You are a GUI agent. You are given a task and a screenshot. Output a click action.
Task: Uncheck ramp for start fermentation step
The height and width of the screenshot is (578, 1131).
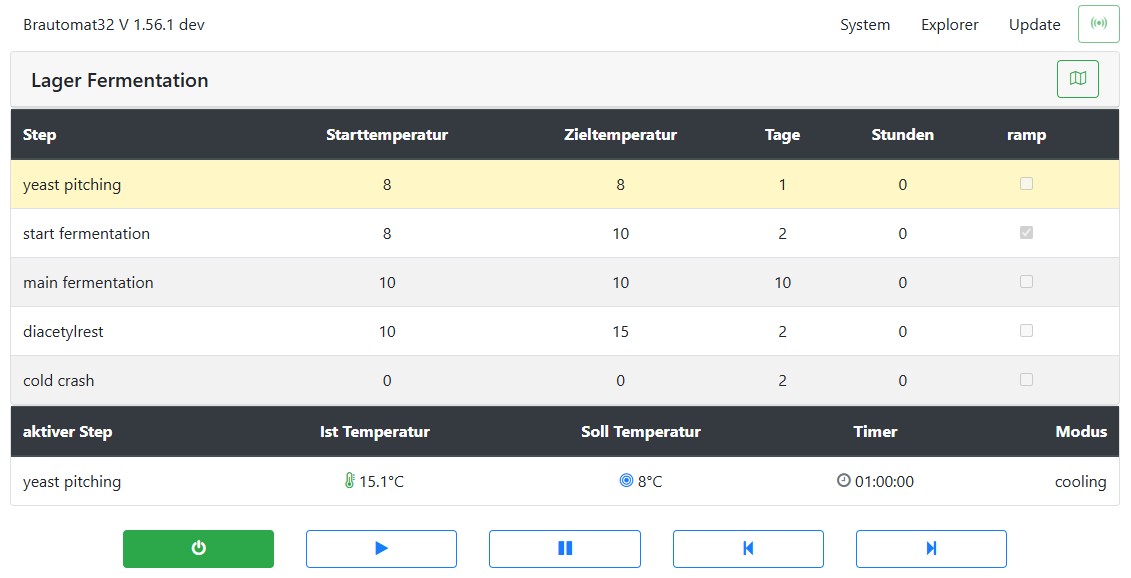1026,233
